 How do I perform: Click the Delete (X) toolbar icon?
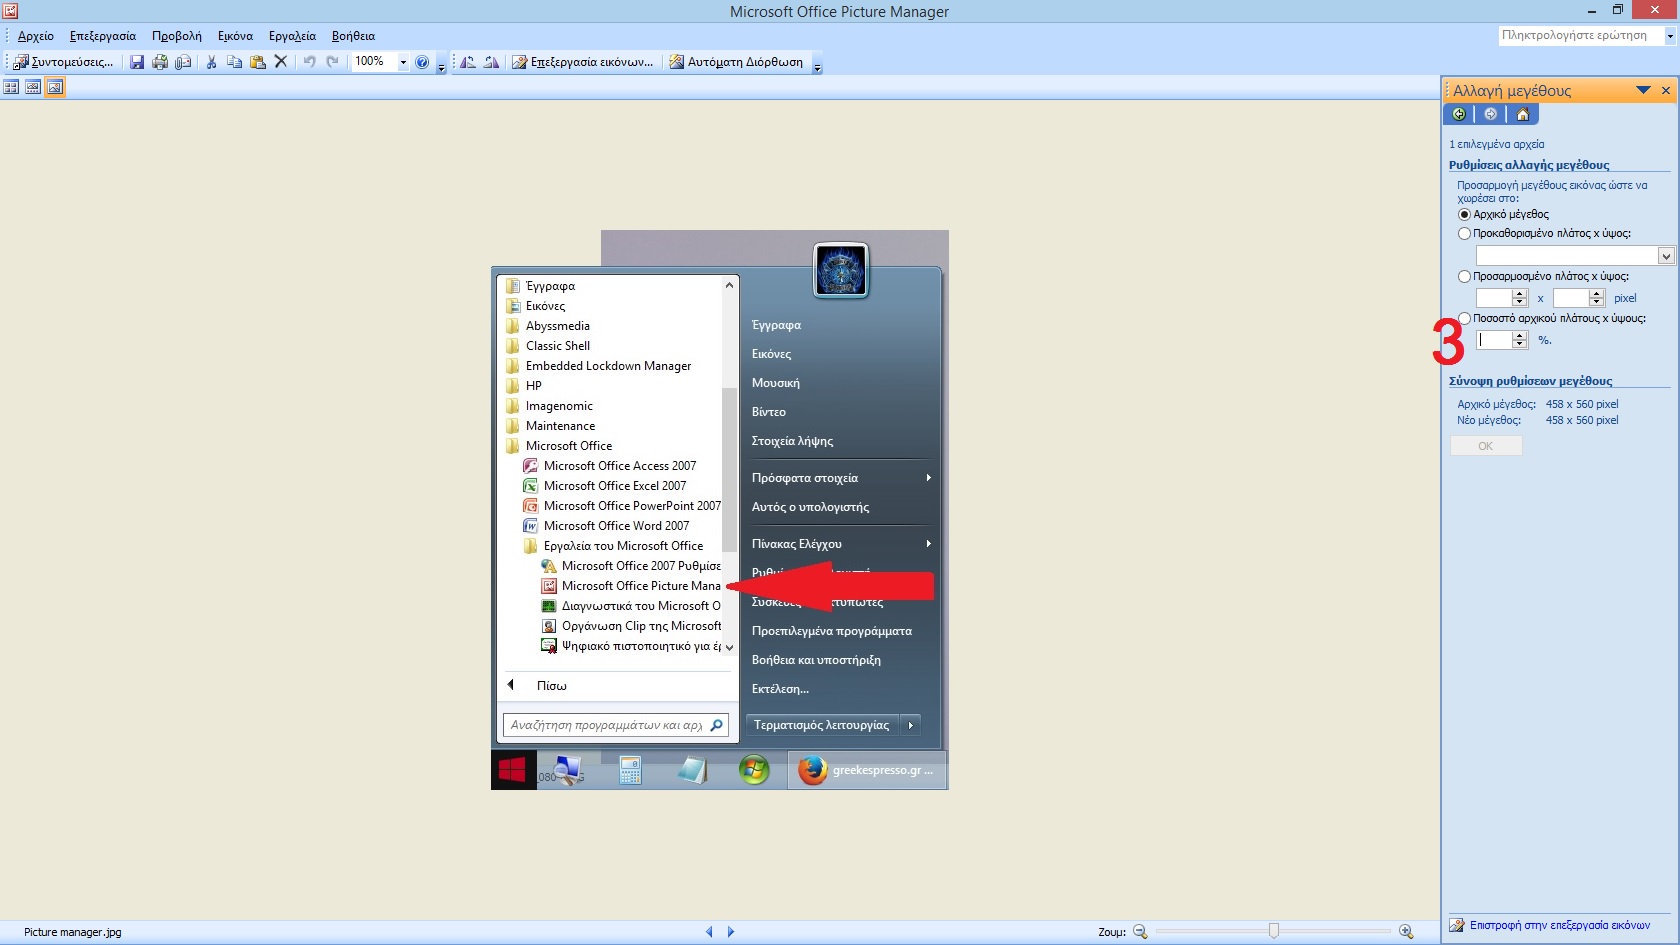pyautogui.click(x=281, y=62)
